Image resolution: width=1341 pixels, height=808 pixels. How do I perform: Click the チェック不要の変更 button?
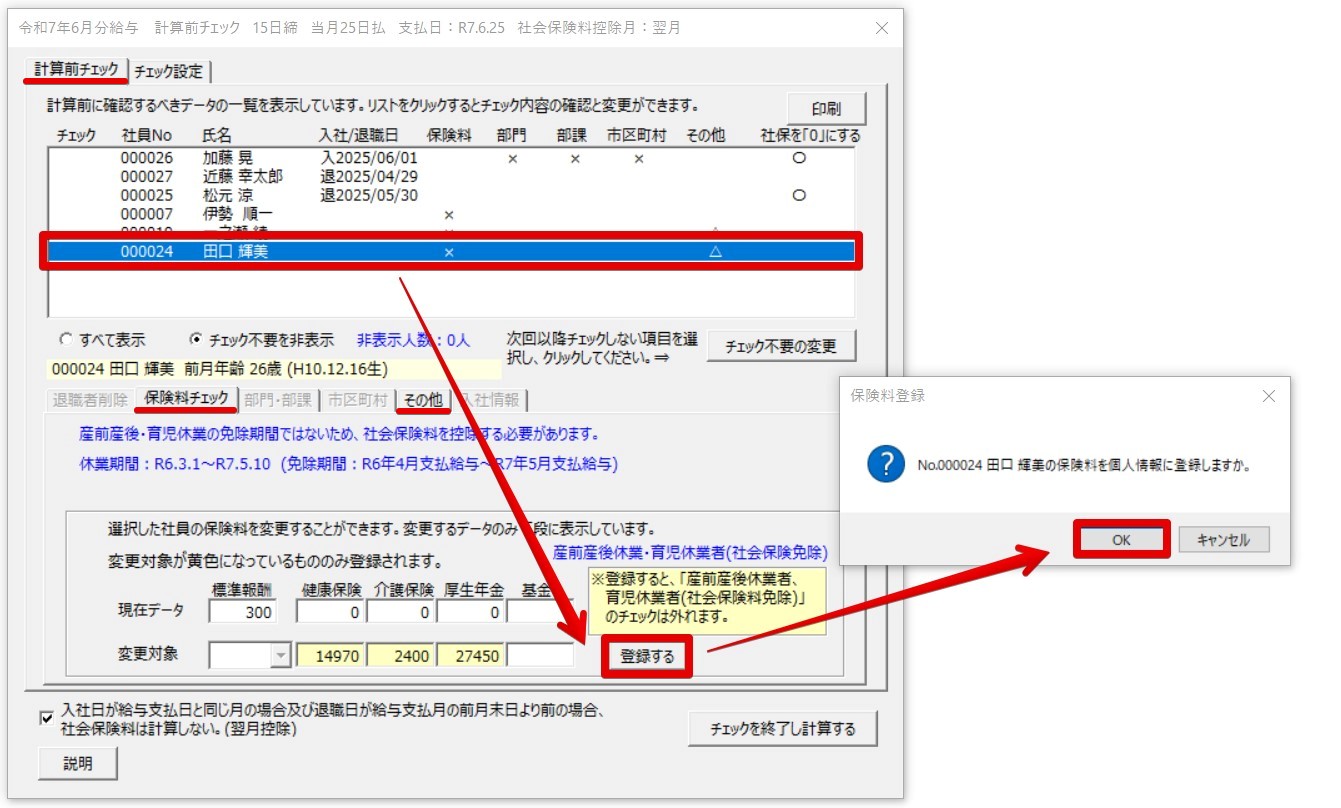pyautogui.click(x=783, y=345)
